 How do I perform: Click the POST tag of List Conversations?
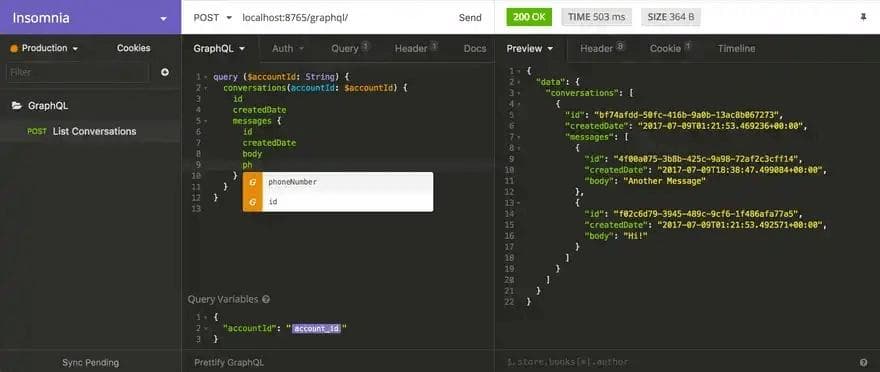pos(36,132)
